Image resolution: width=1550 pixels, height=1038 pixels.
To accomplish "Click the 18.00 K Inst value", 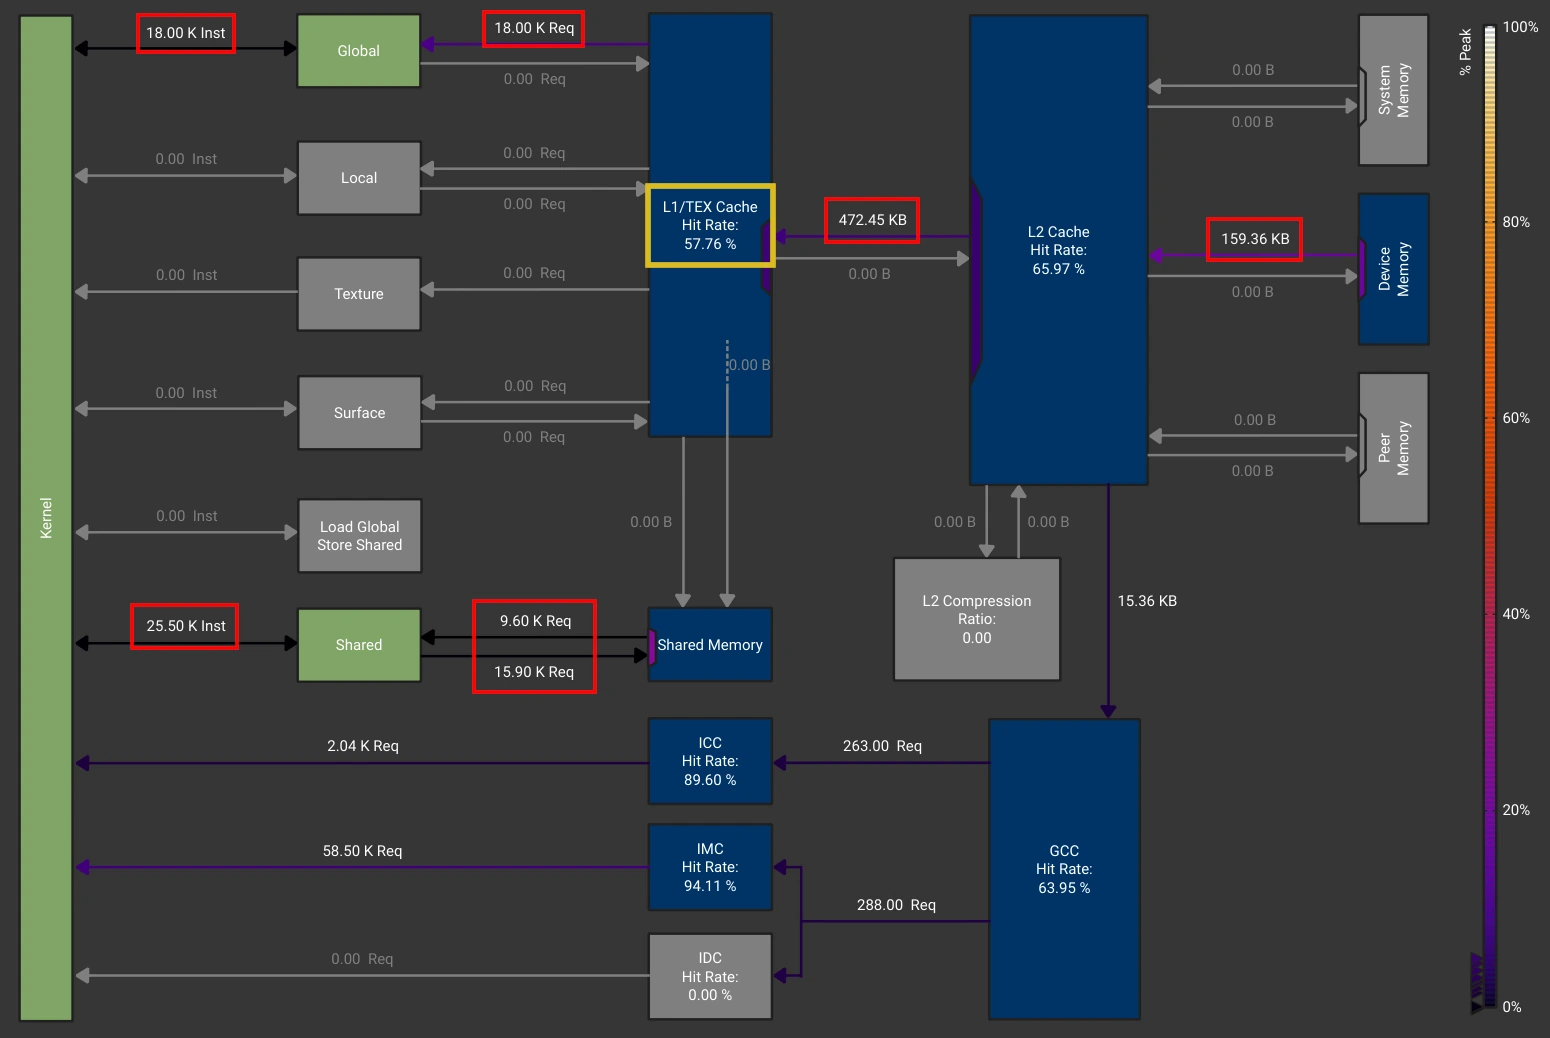I will pos(186,33).
